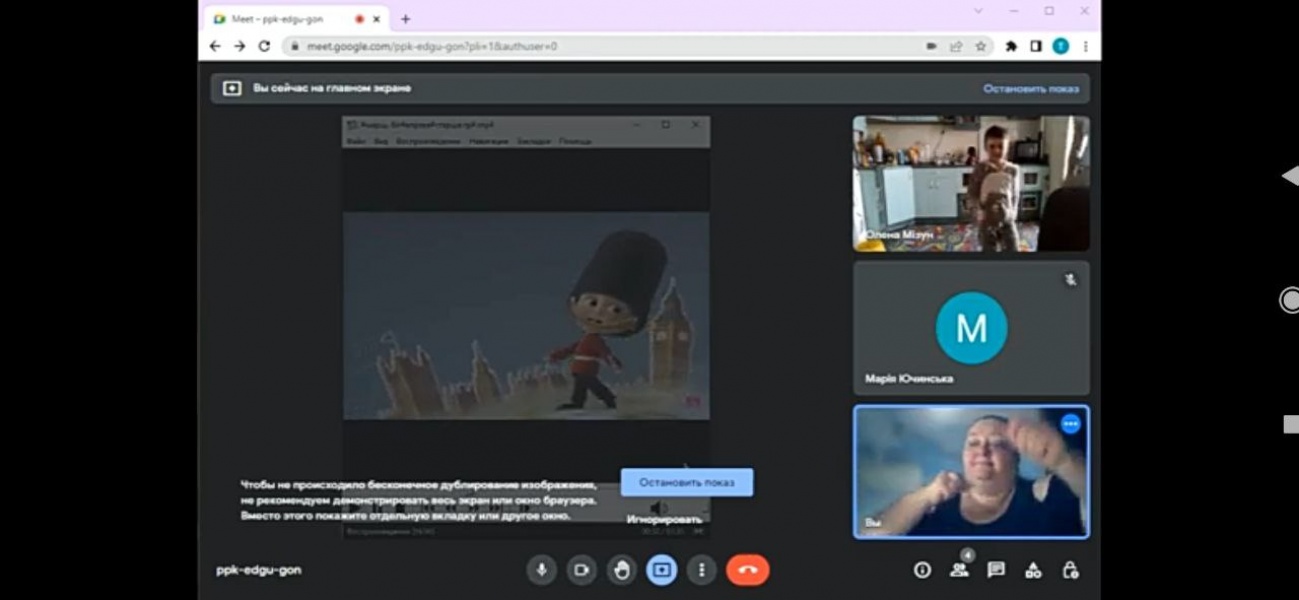Screen dimensions: 1299x600
Task: Show the participants list panel
Action: point(959,570)
